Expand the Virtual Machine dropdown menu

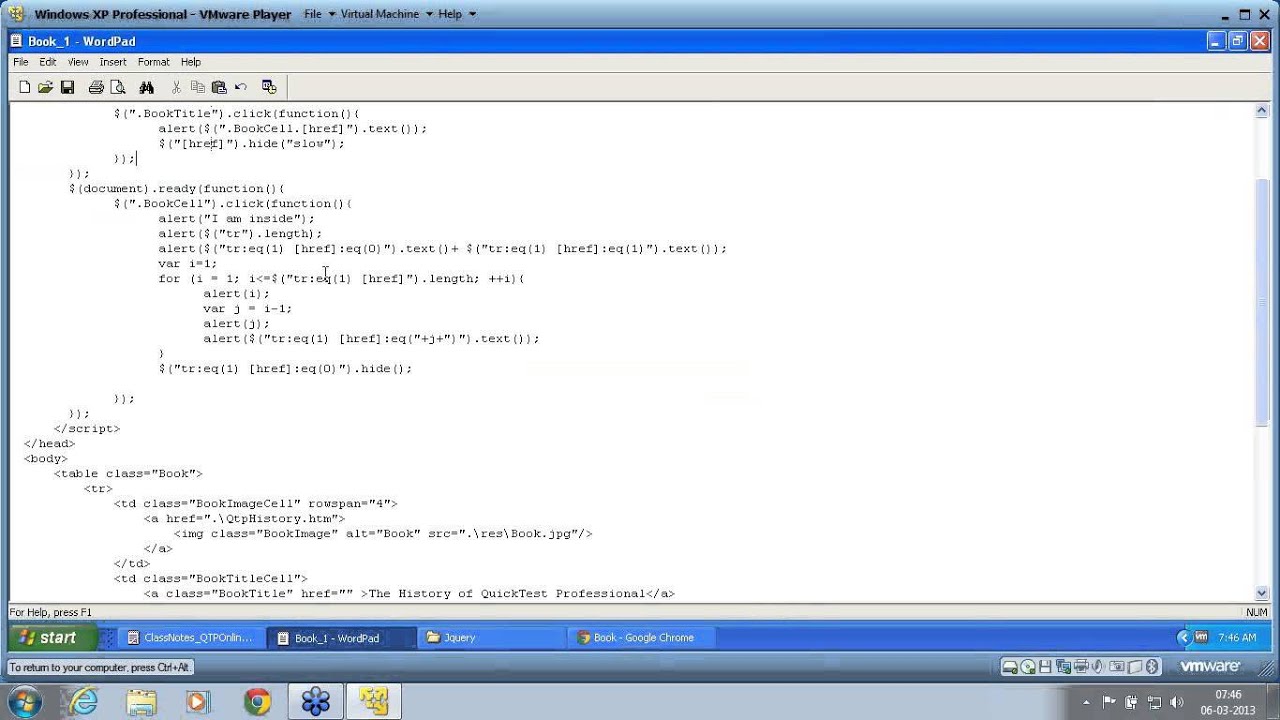386,14
